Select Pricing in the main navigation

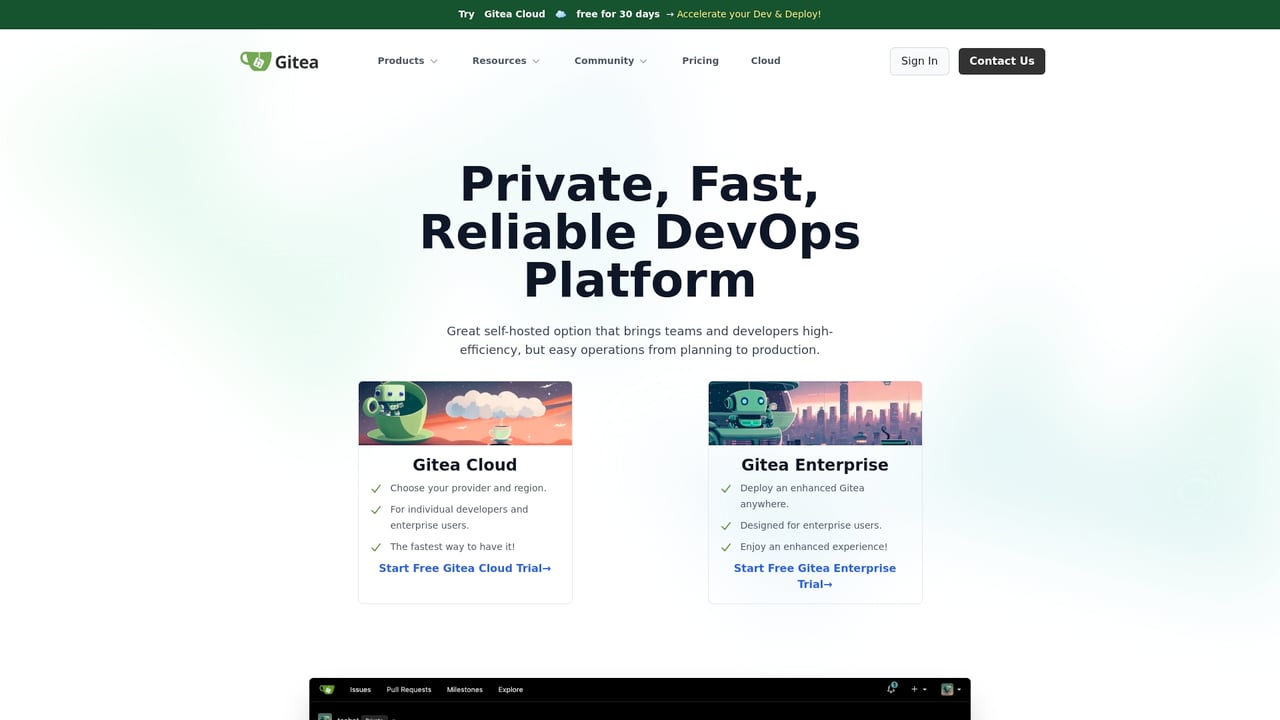tap(700, 60)
